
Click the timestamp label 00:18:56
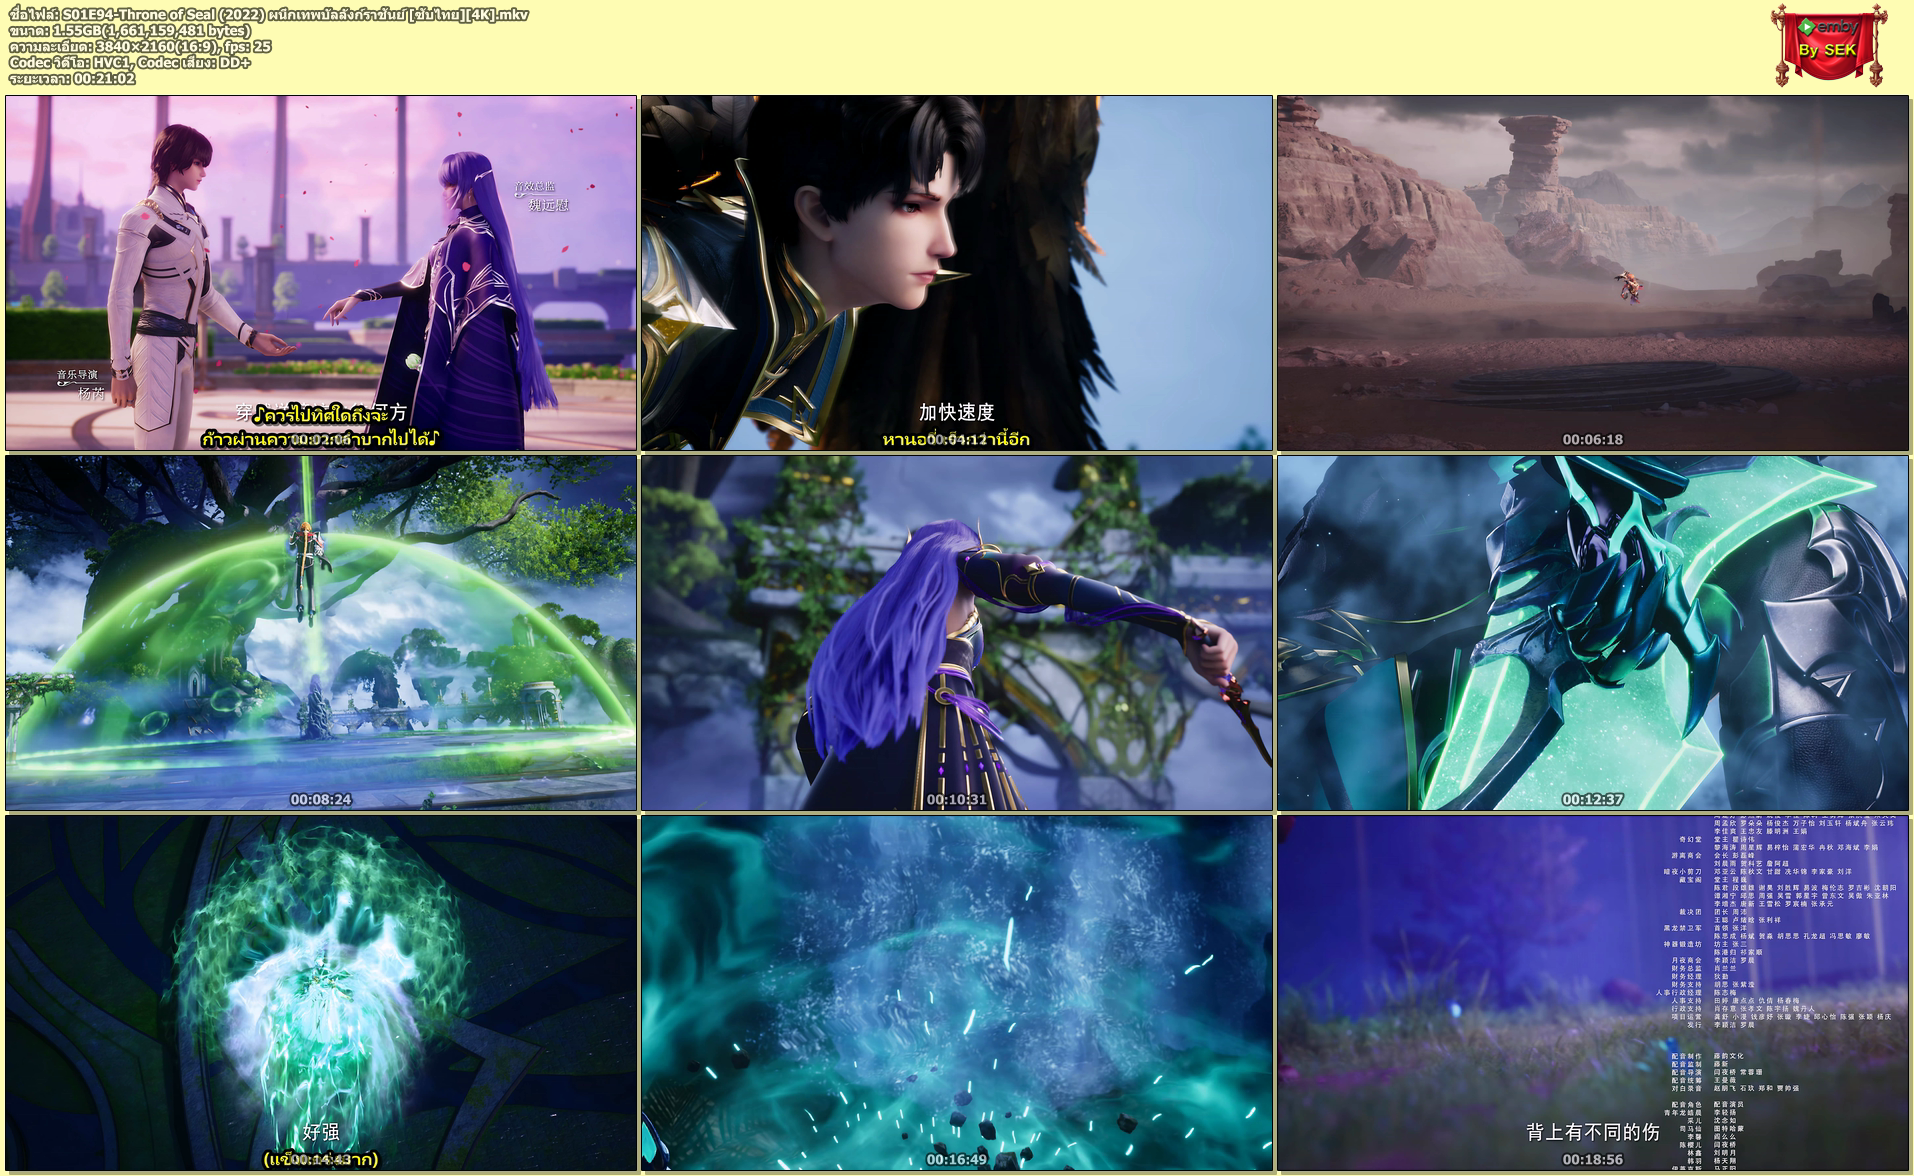point(1592,1159)
